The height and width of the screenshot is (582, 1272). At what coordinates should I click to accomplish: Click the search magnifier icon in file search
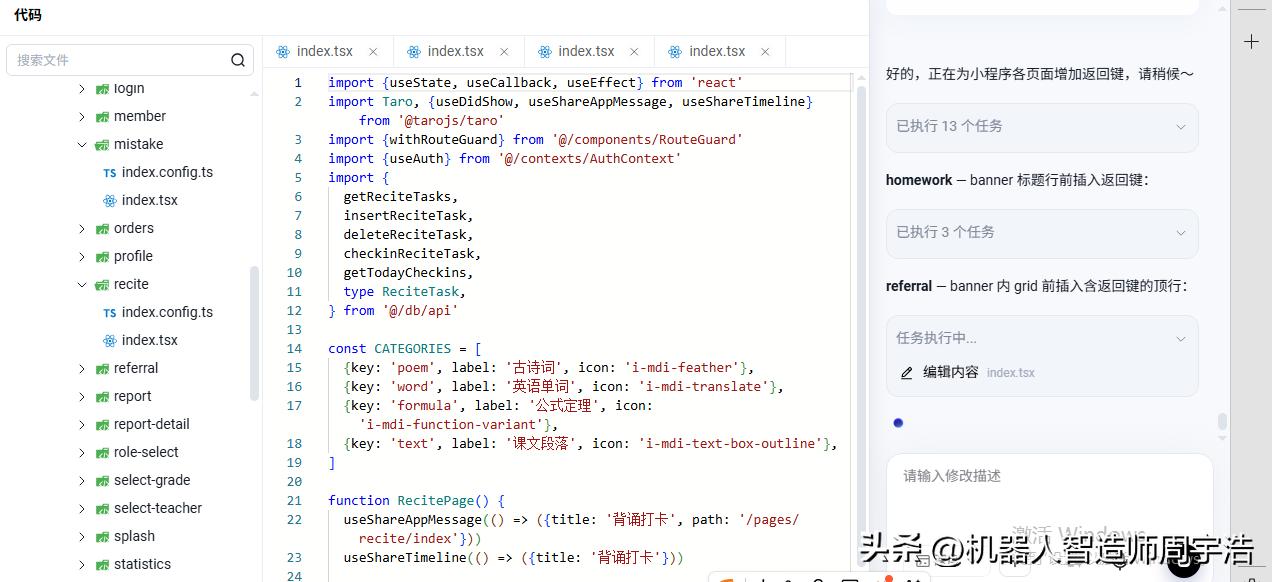[x=238, y=60]
